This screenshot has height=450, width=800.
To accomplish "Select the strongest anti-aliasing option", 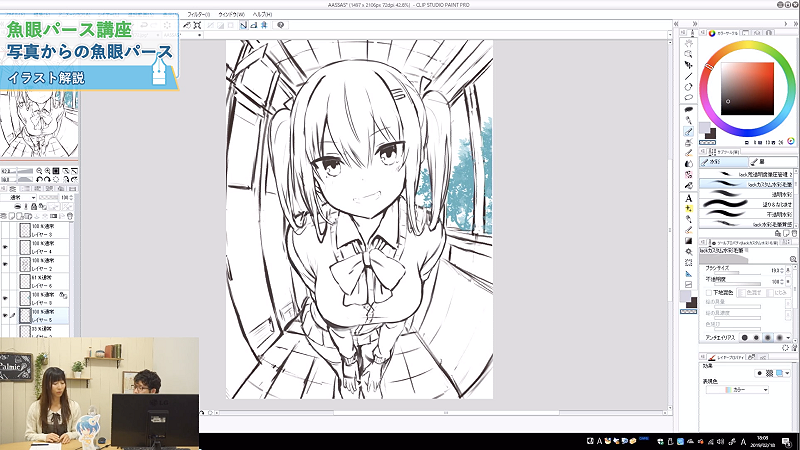I will (779, 338).
